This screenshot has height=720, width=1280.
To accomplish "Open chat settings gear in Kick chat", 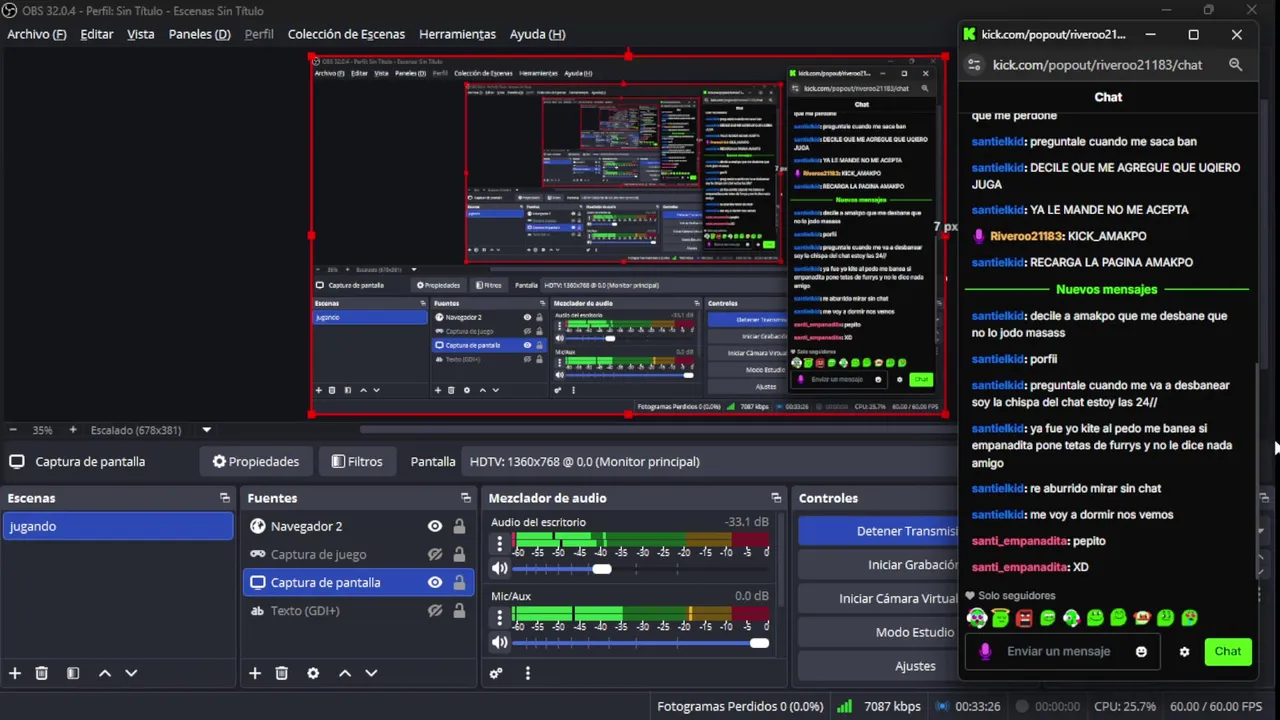I will pyautogui.click(x=1184, y=652).
